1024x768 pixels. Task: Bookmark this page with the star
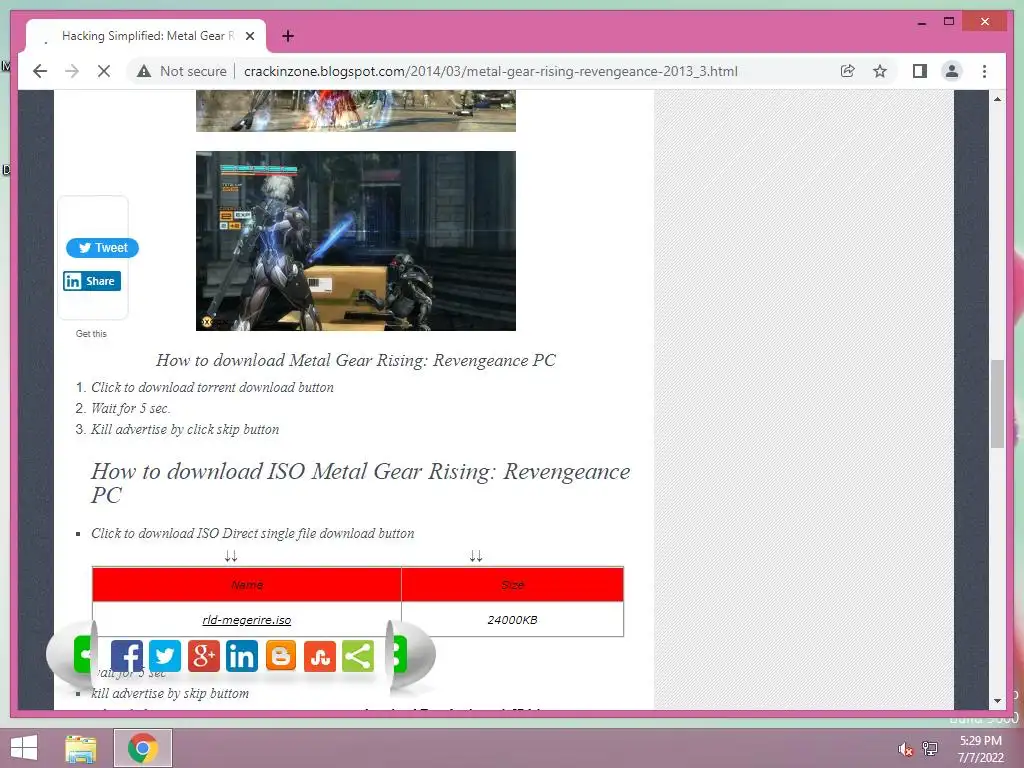pos(880,71)
